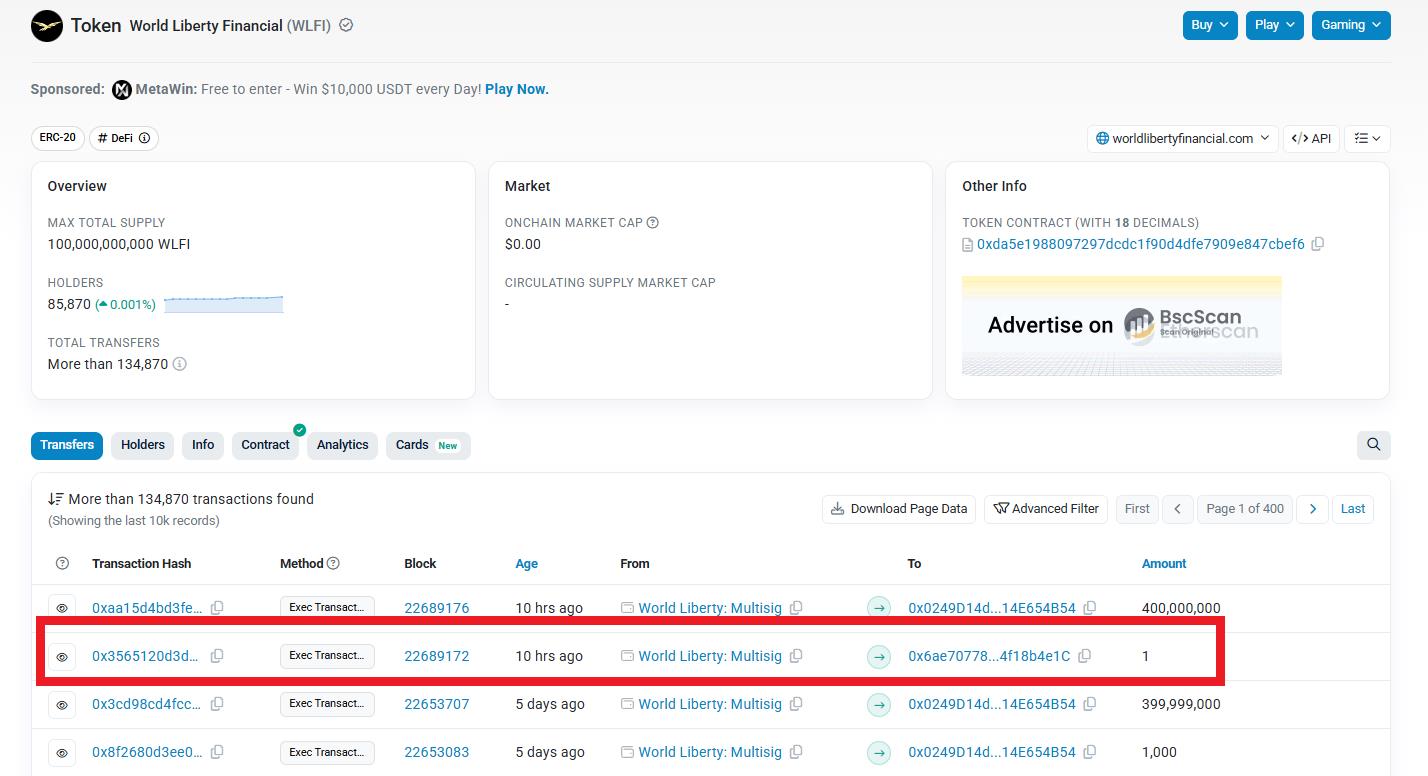Open address 0x6ae70778...4f18b4e1C

[989, 656]
